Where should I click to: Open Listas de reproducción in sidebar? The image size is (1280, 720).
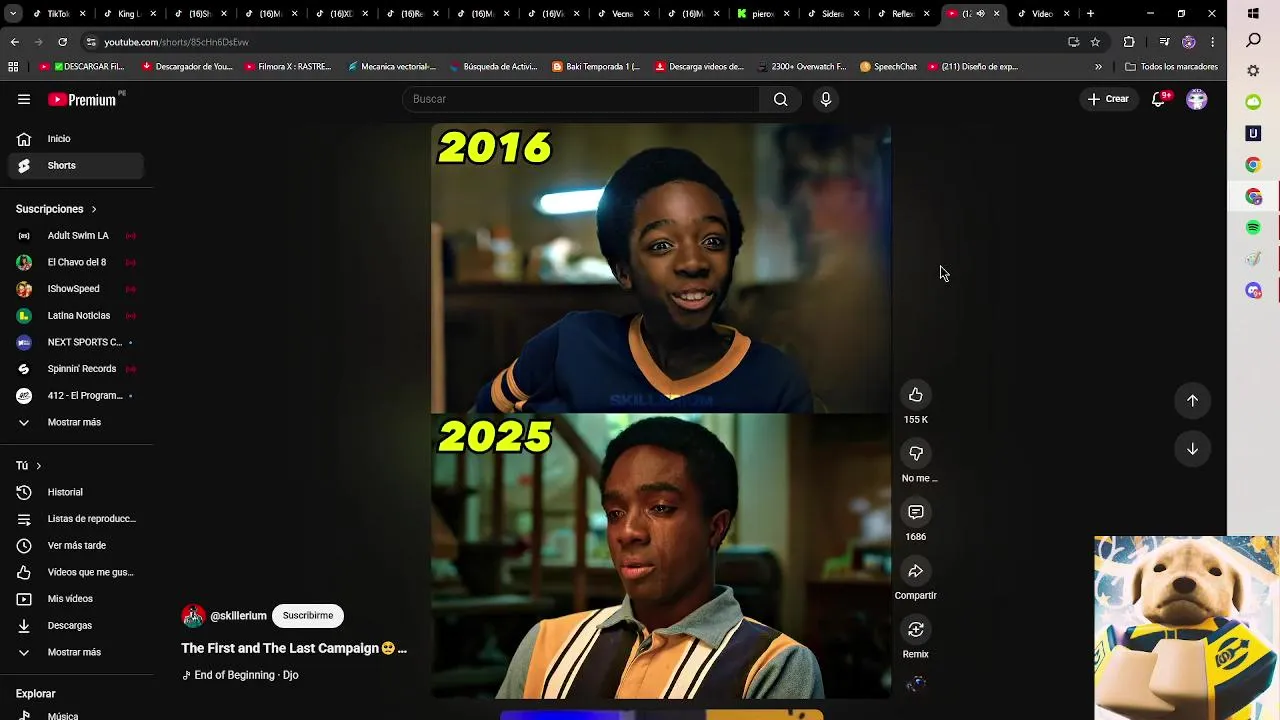[x=75, y=519]
